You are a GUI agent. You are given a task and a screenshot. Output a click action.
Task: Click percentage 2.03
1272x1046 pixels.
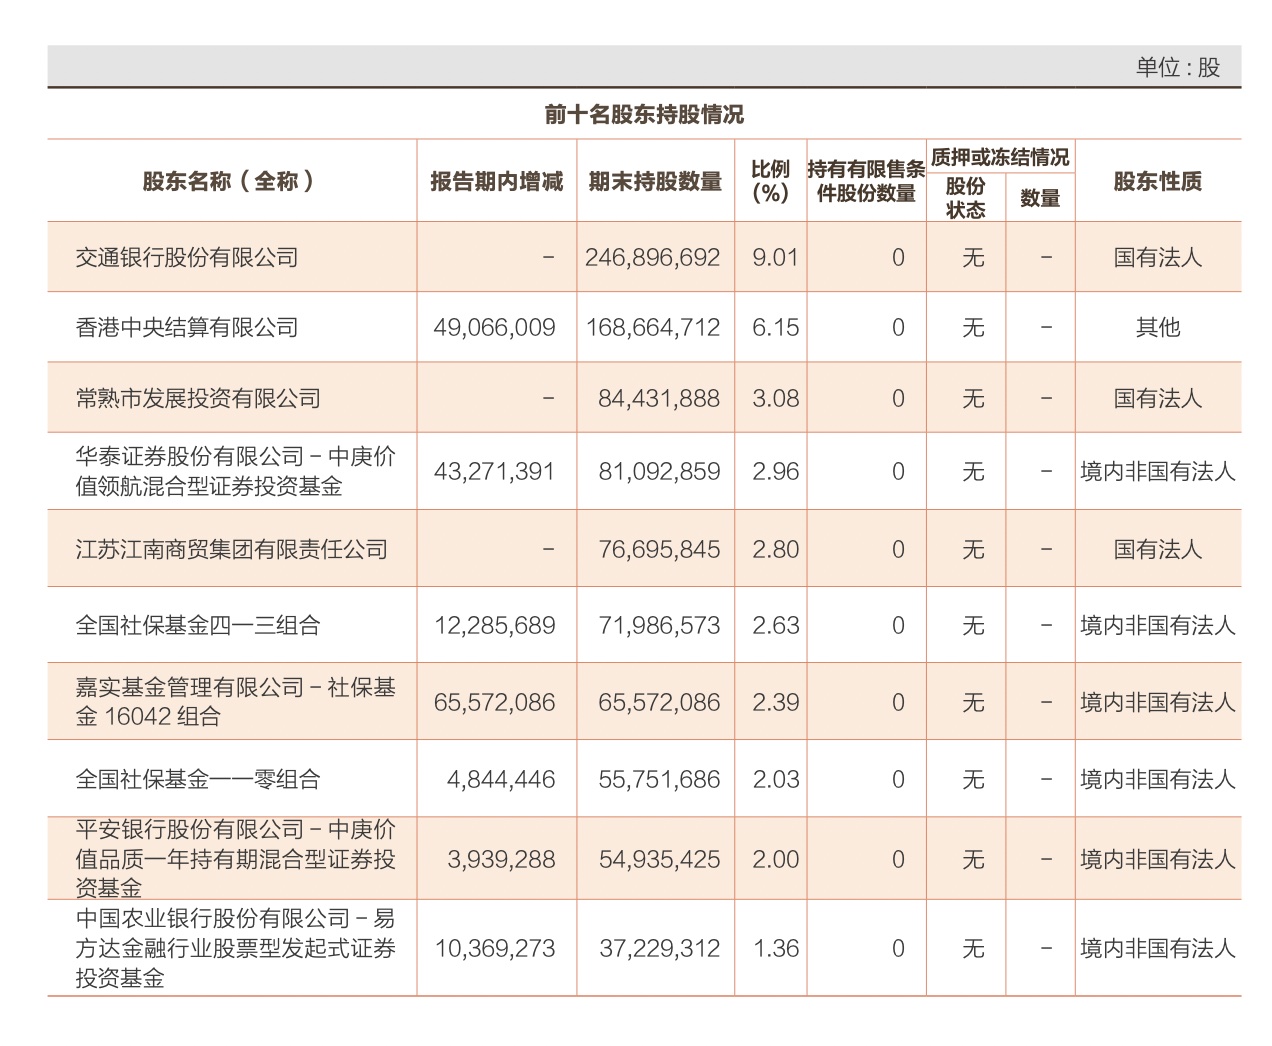(x=776, y=779)
